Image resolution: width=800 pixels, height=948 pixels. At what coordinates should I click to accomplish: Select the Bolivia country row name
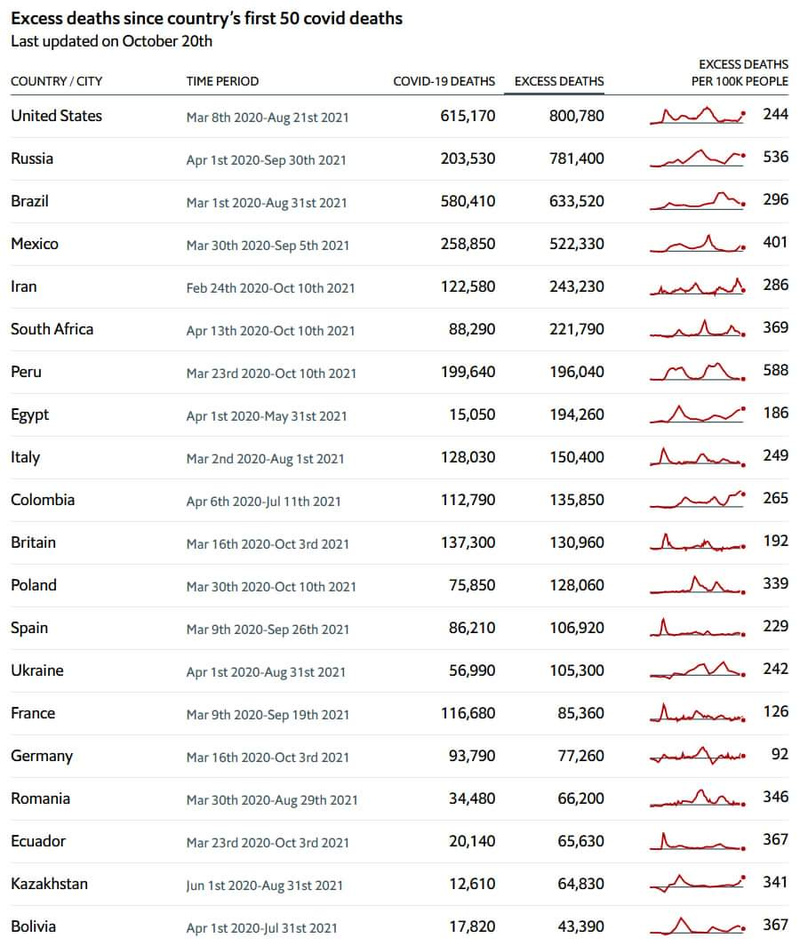34,927
